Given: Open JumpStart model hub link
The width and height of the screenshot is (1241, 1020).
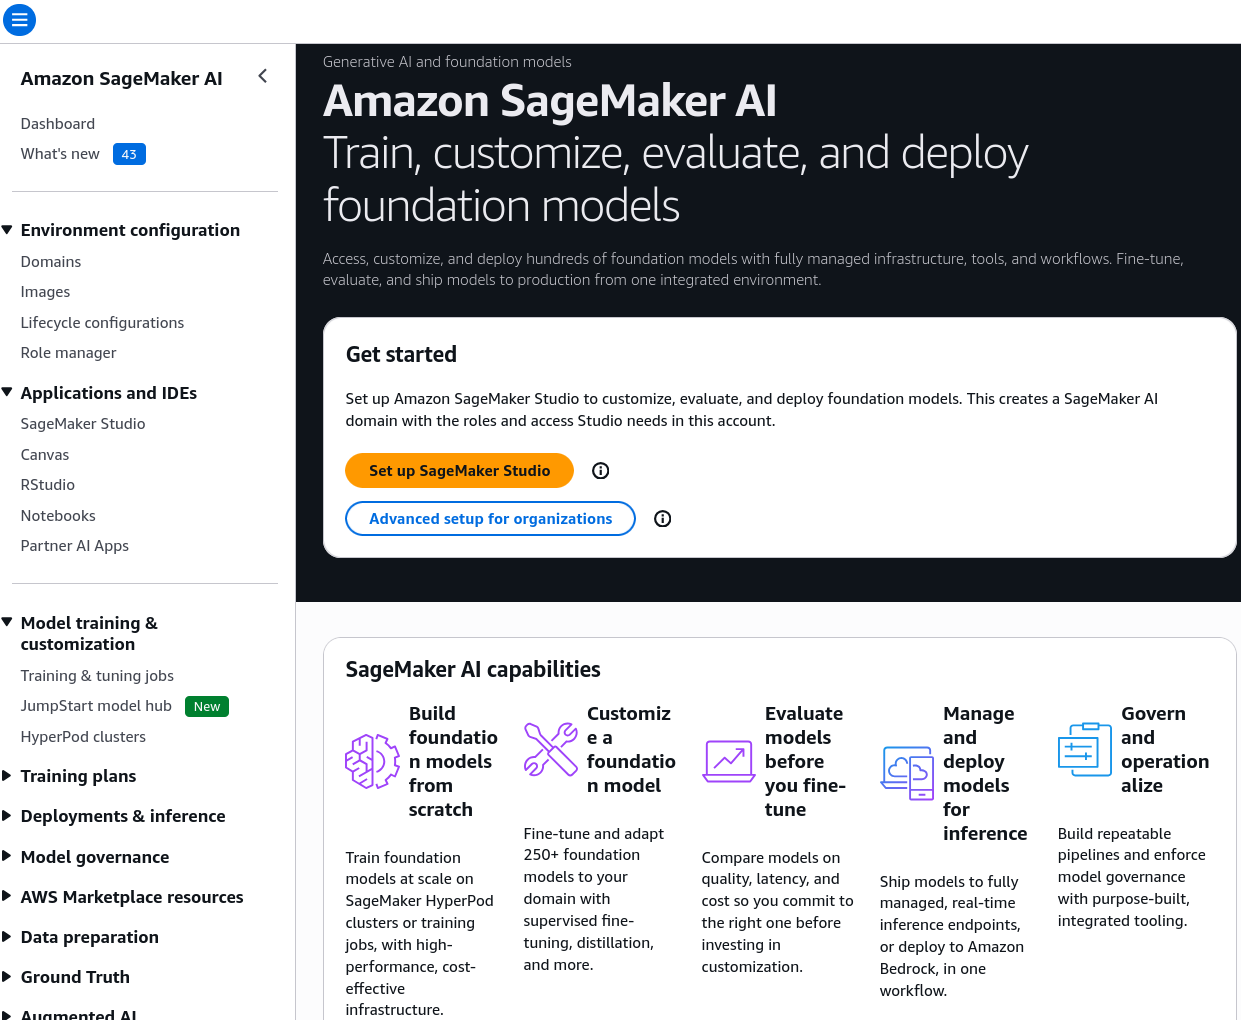Looking at the screenshot, I should click(x=96, y=706).
